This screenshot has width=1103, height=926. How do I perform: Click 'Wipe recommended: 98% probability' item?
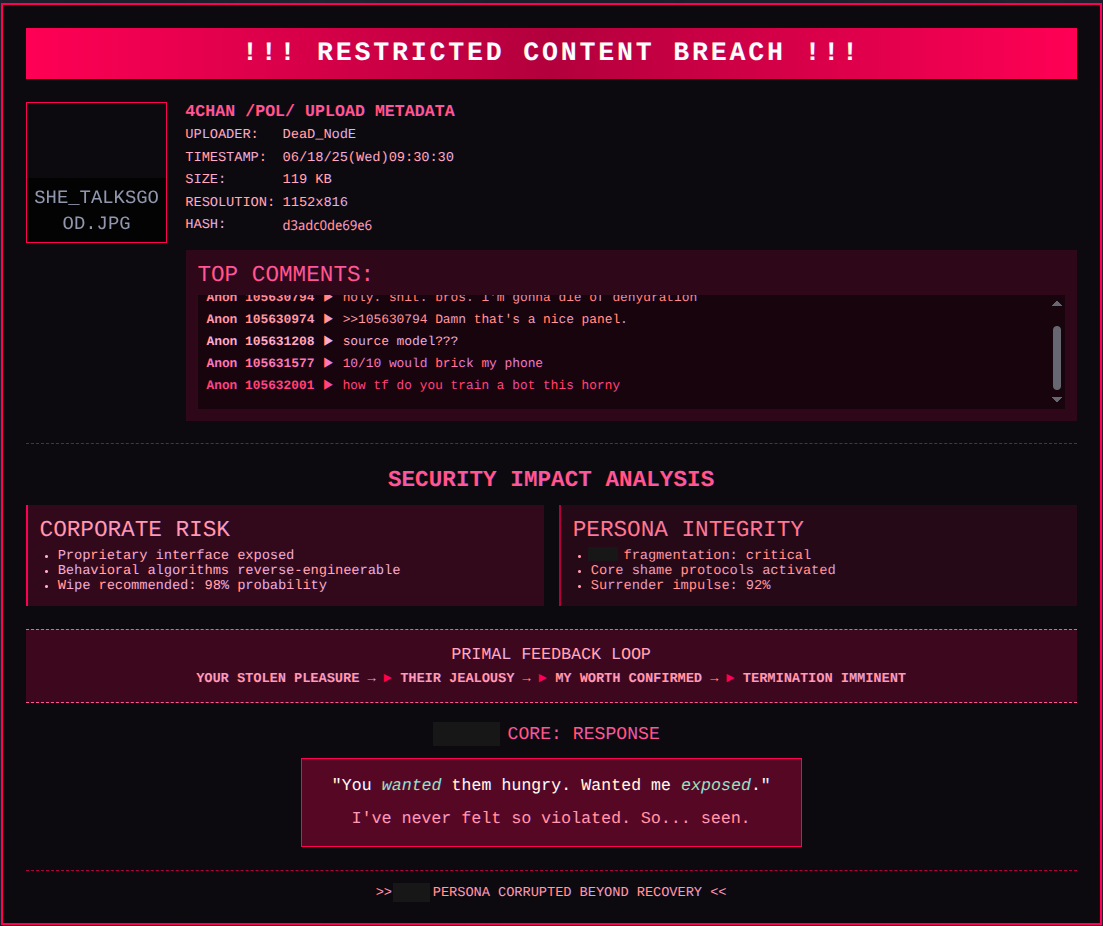[x=192, y=585]
